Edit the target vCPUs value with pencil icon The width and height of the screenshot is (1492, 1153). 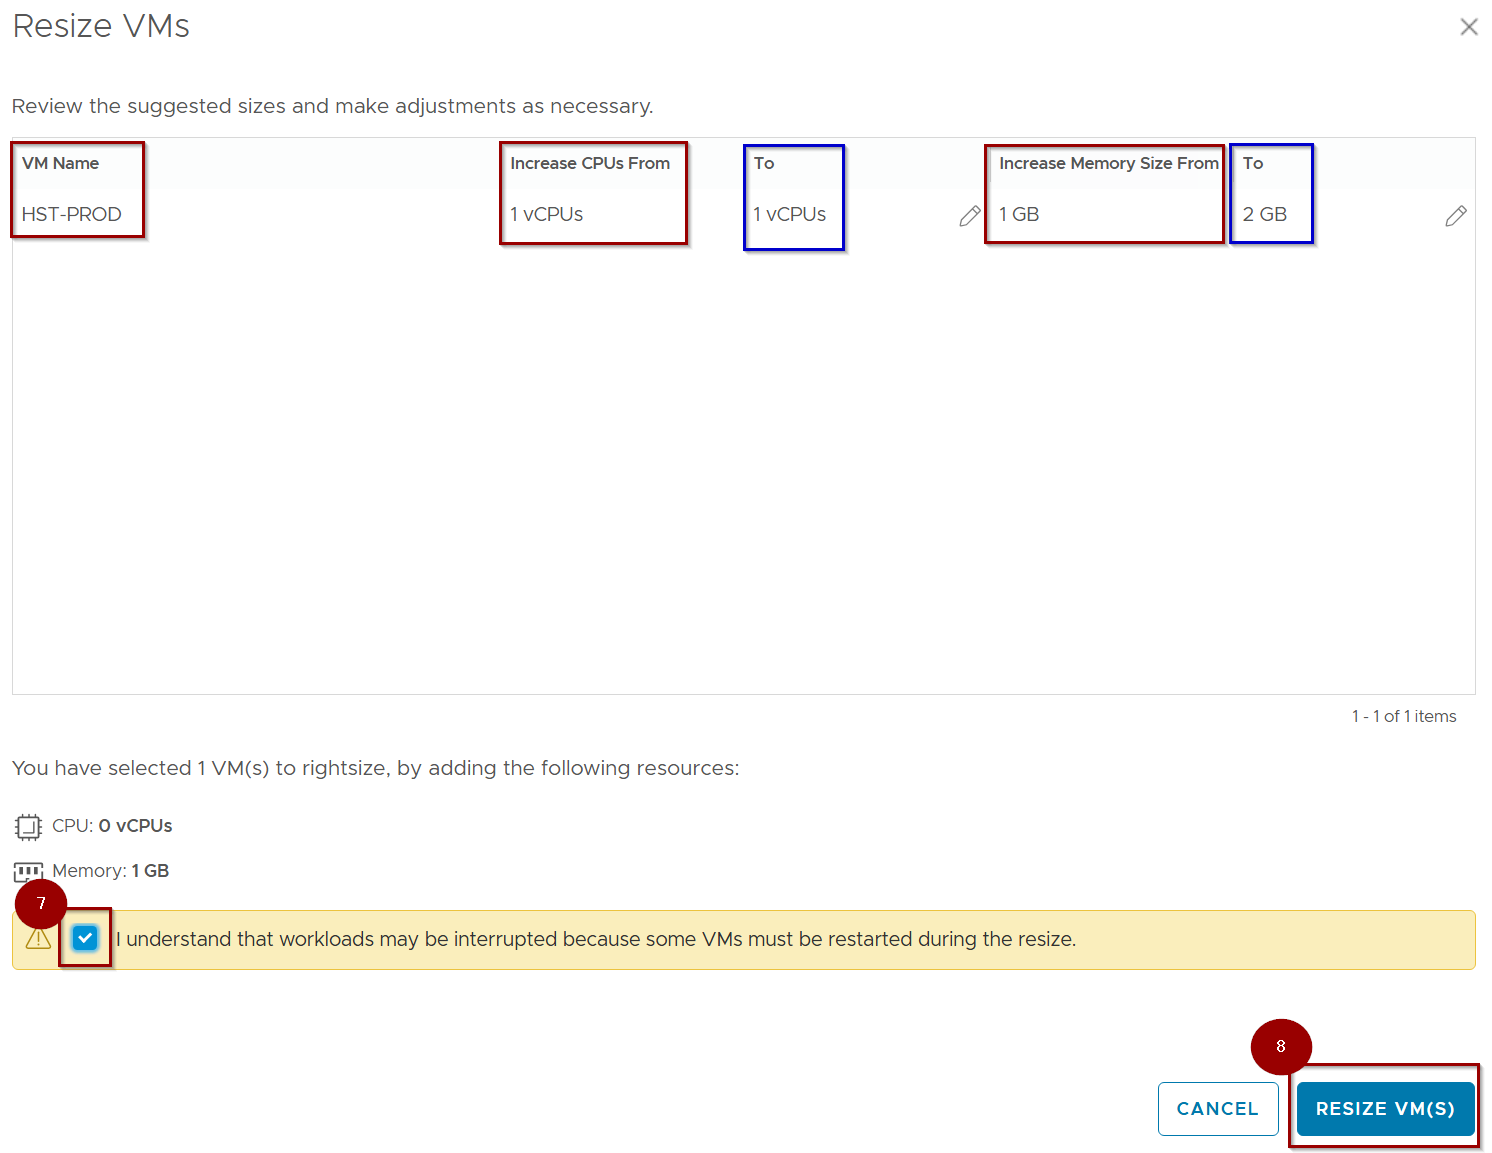969,216
